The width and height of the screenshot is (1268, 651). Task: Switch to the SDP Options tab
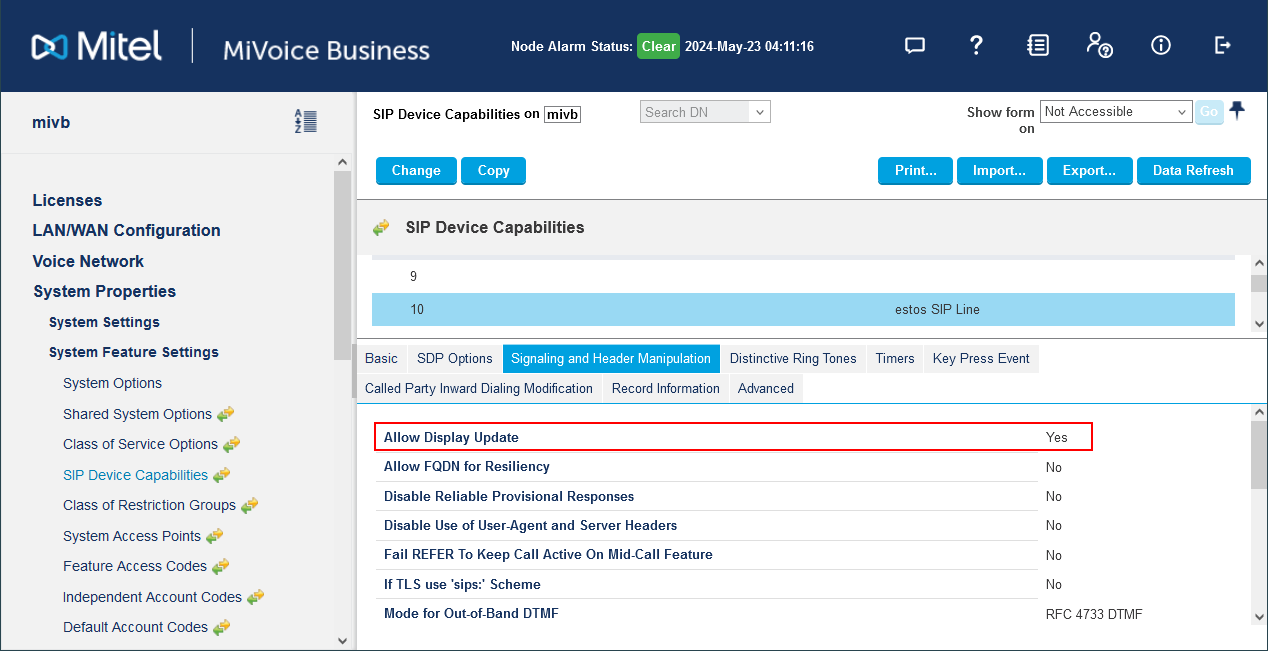[454, 358]
